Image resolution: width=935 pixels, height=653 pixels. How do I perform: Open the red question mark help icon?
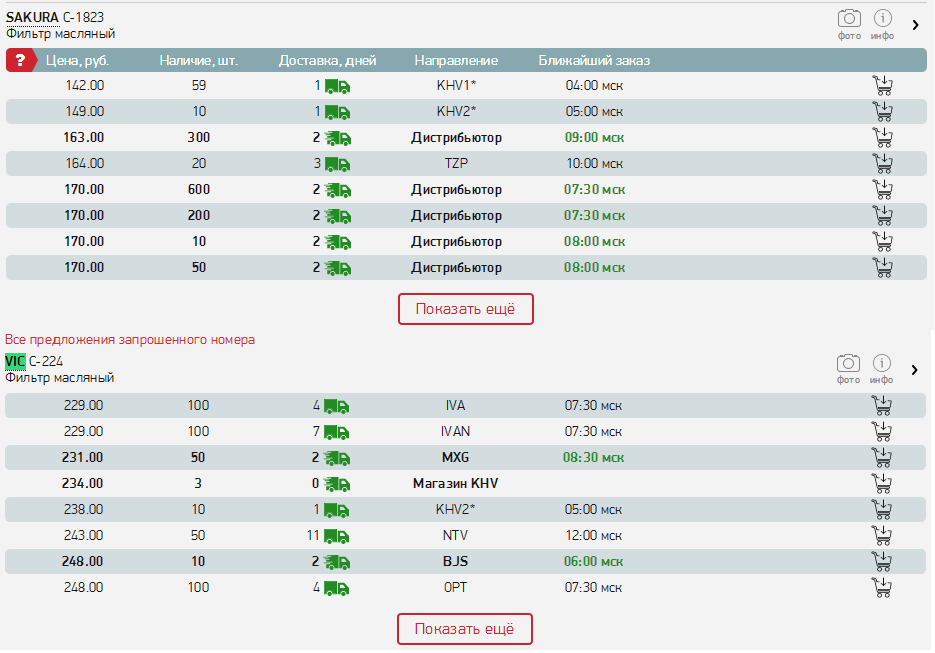[x=20, y=60]
